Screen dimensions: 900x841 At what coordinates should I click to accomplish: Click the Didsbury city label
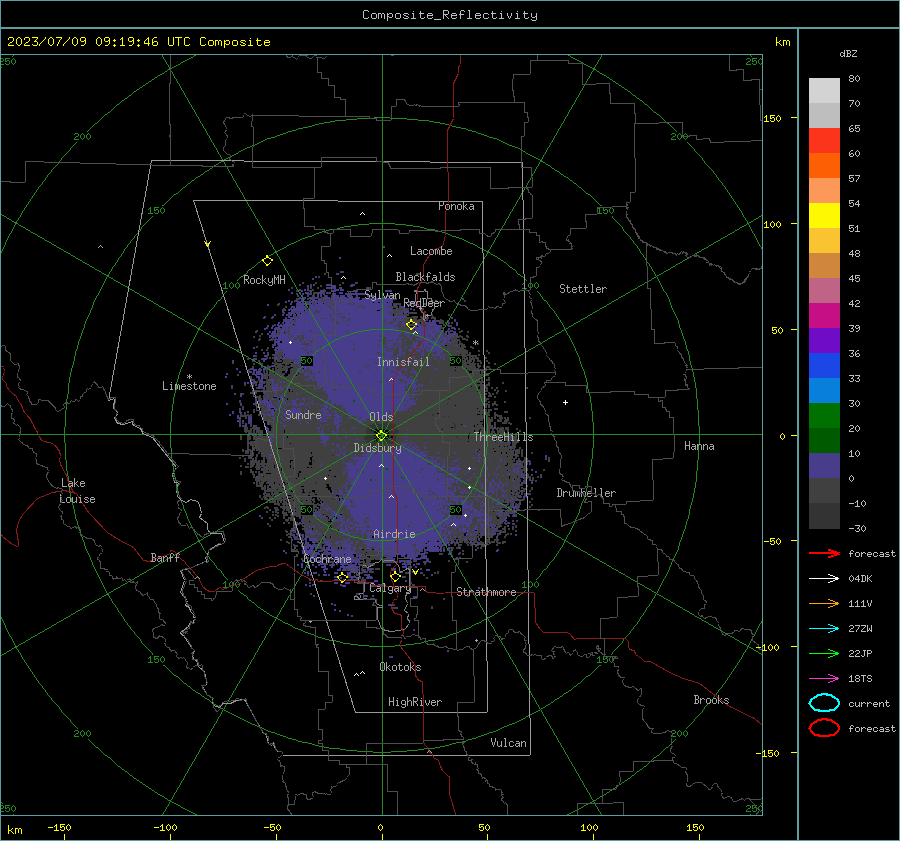pos(377,448)
